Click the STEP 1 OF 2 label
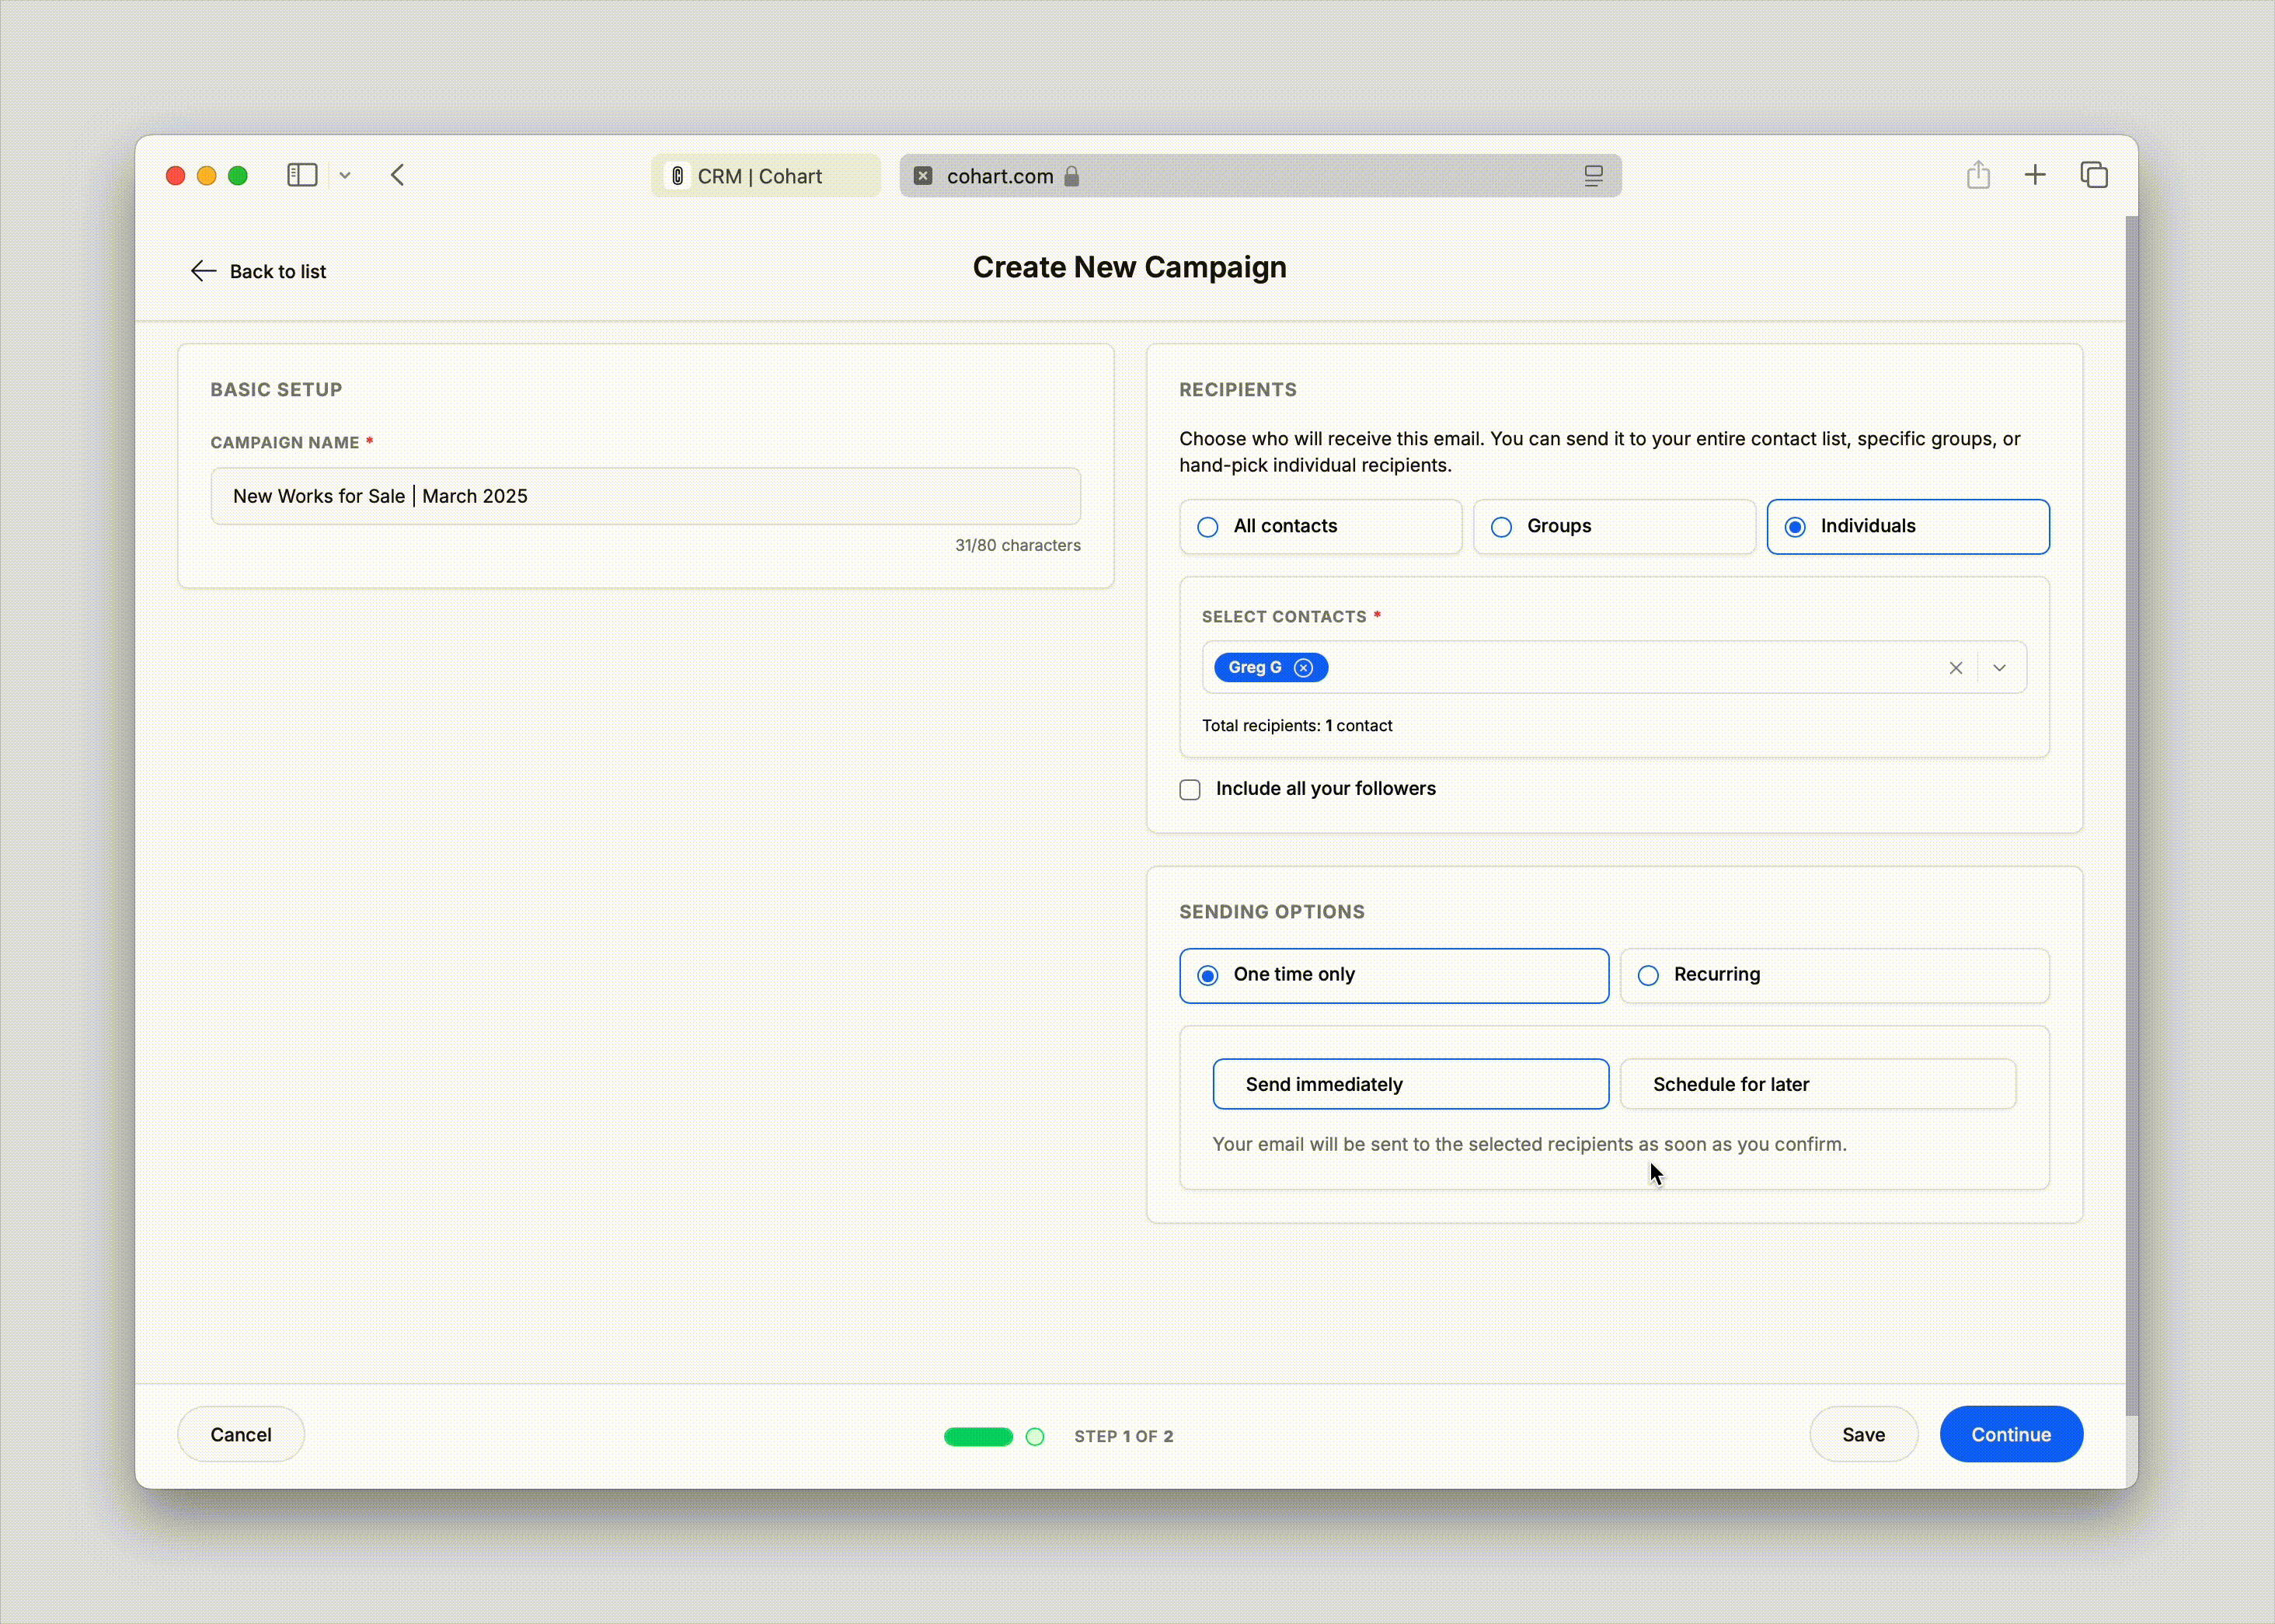The image size is (2275, 1624). [x=1123, y=1437]
